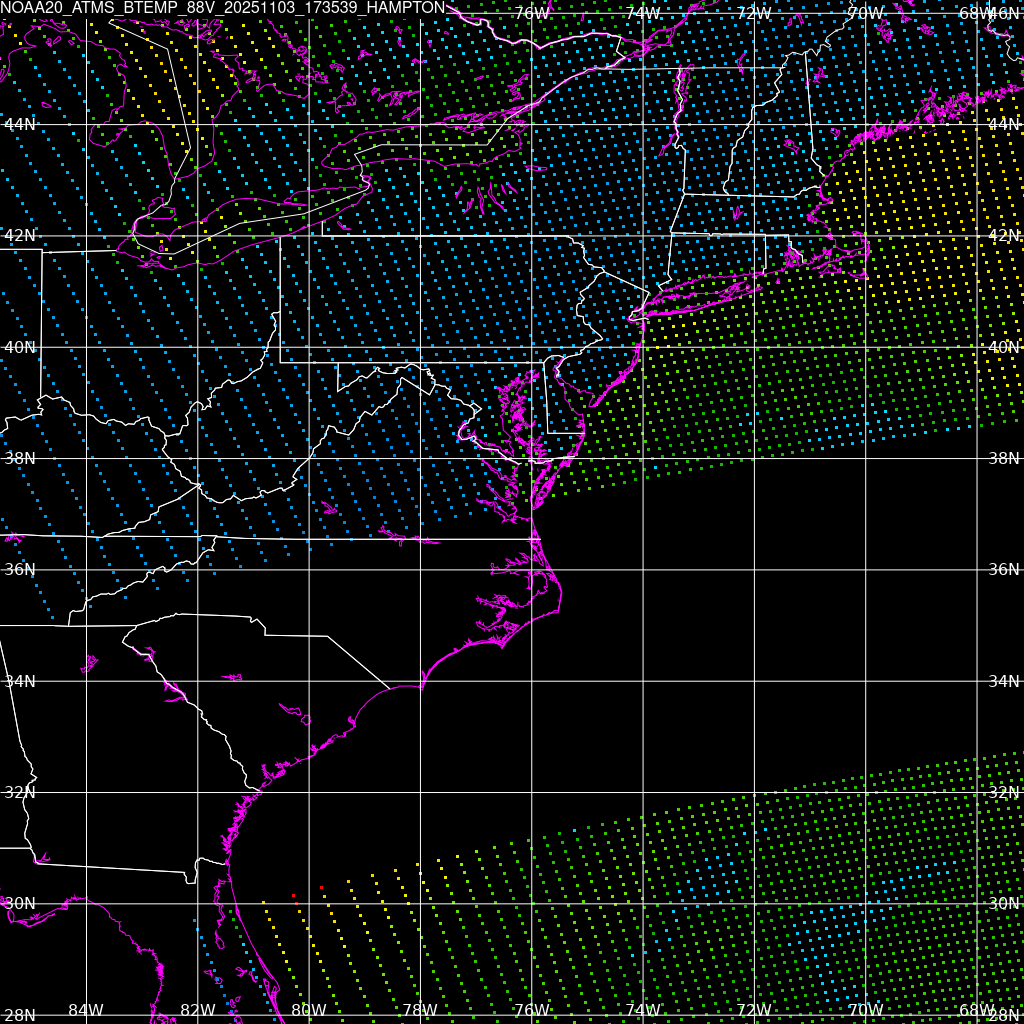Click the 70W label at top edge
Viewport: 1024px width, 1024px height.
(864, 13)
